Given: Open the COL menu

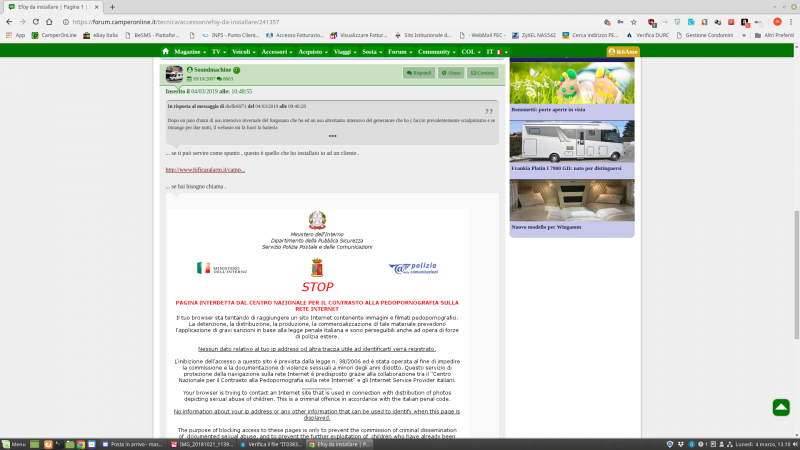Looking at the screenshot, I should (471, 52).
